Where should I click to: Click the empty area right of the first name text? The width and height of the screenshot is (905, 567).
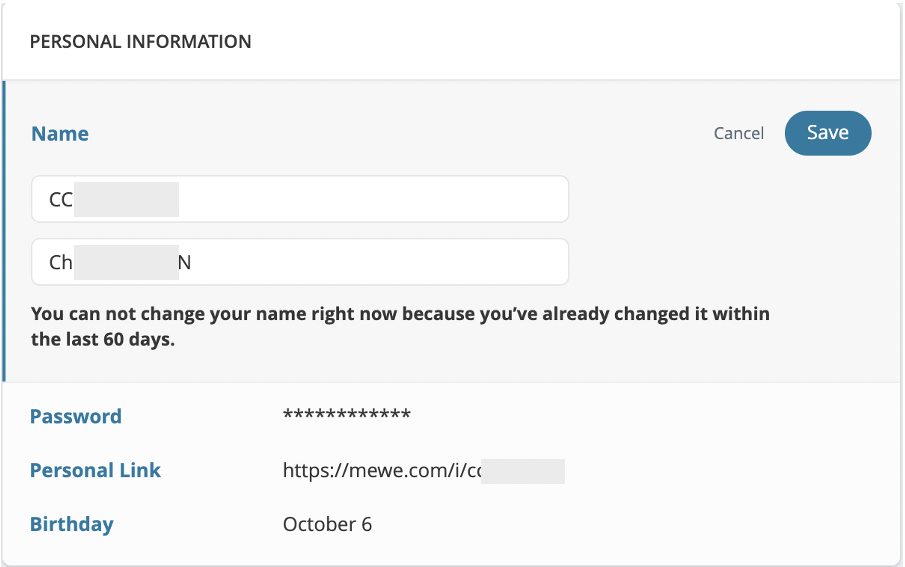375,199
